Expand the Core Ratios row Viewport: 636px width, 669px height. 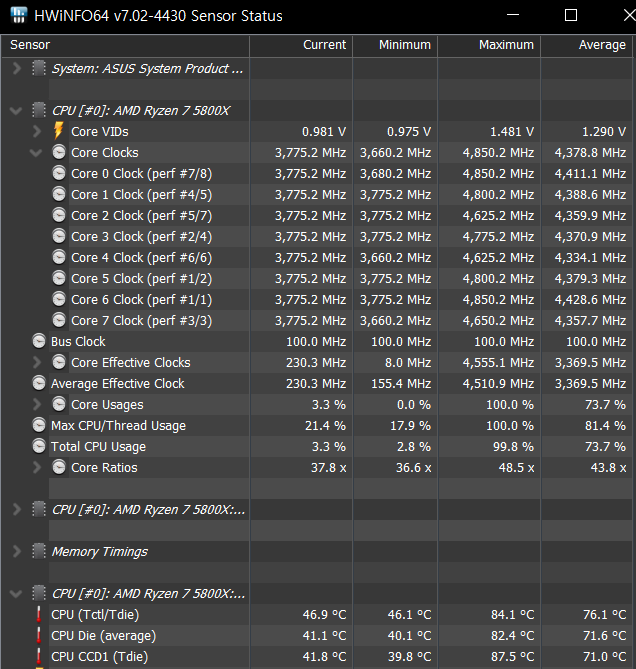(x=37, y=468)
